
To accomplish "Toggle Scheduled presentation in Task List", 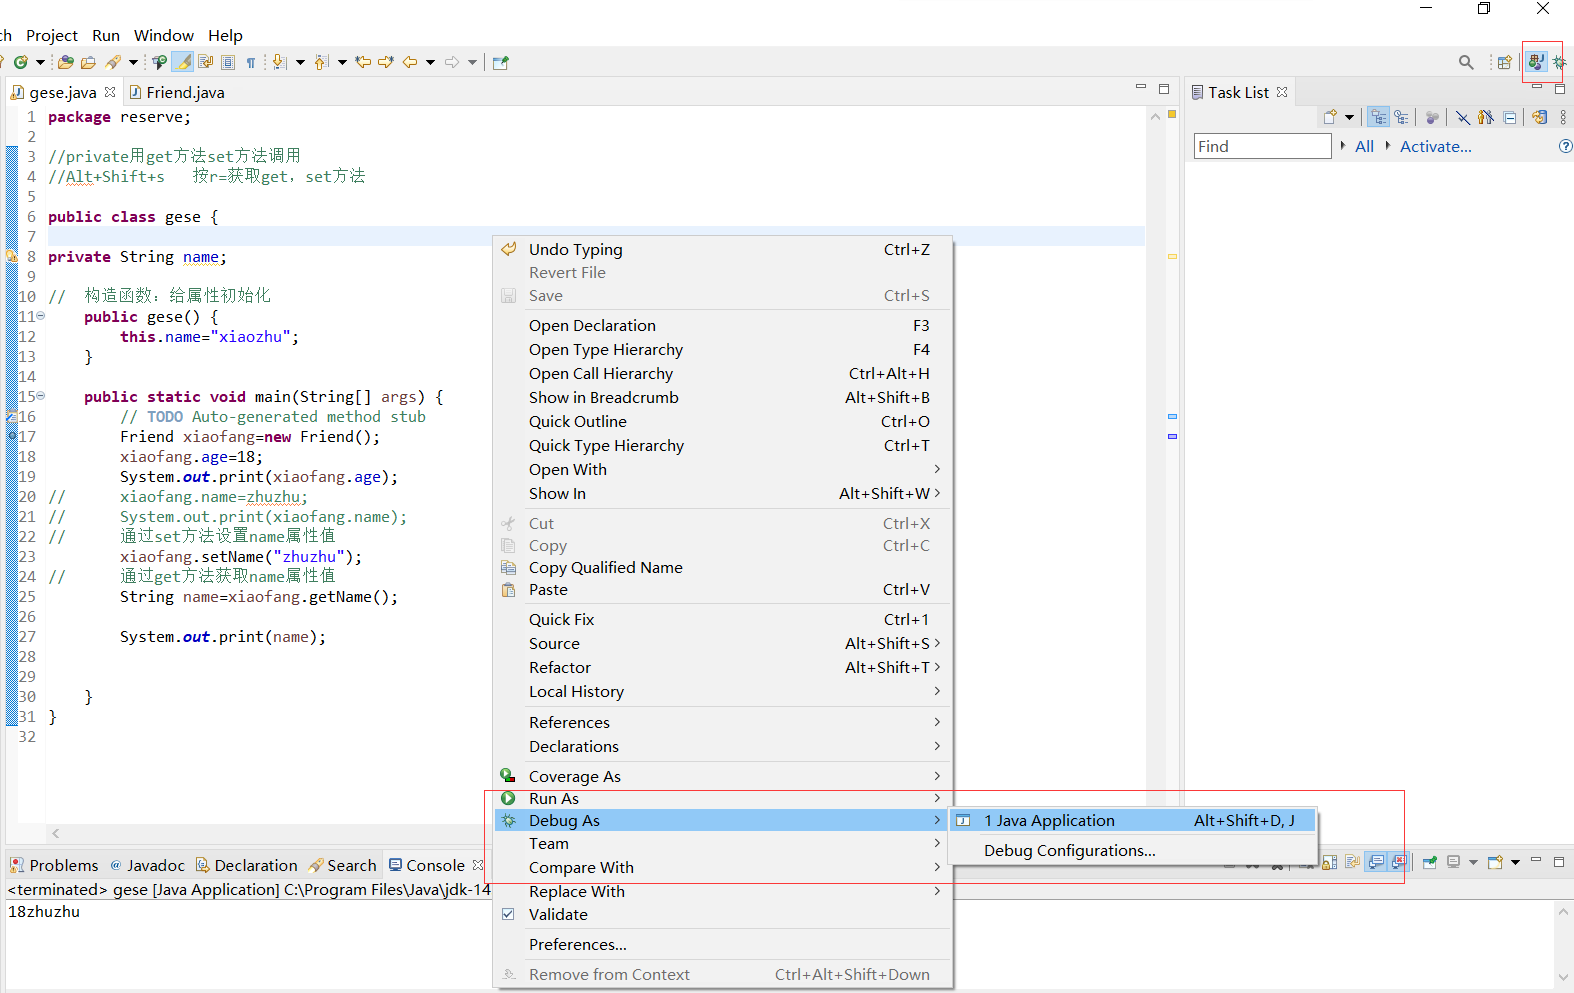I will [1401, 117].
